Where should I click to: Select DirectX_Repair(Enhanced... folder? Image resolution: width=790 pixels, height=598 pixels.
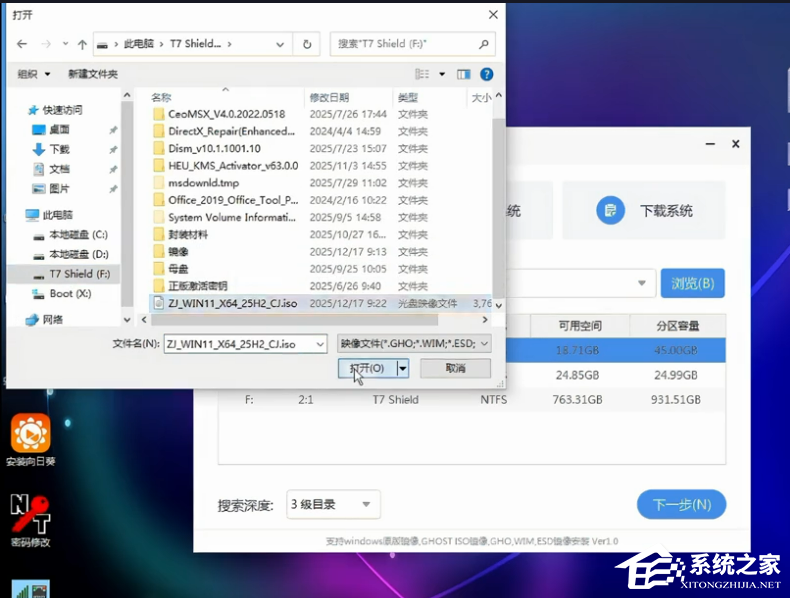[x=231, y=131]
